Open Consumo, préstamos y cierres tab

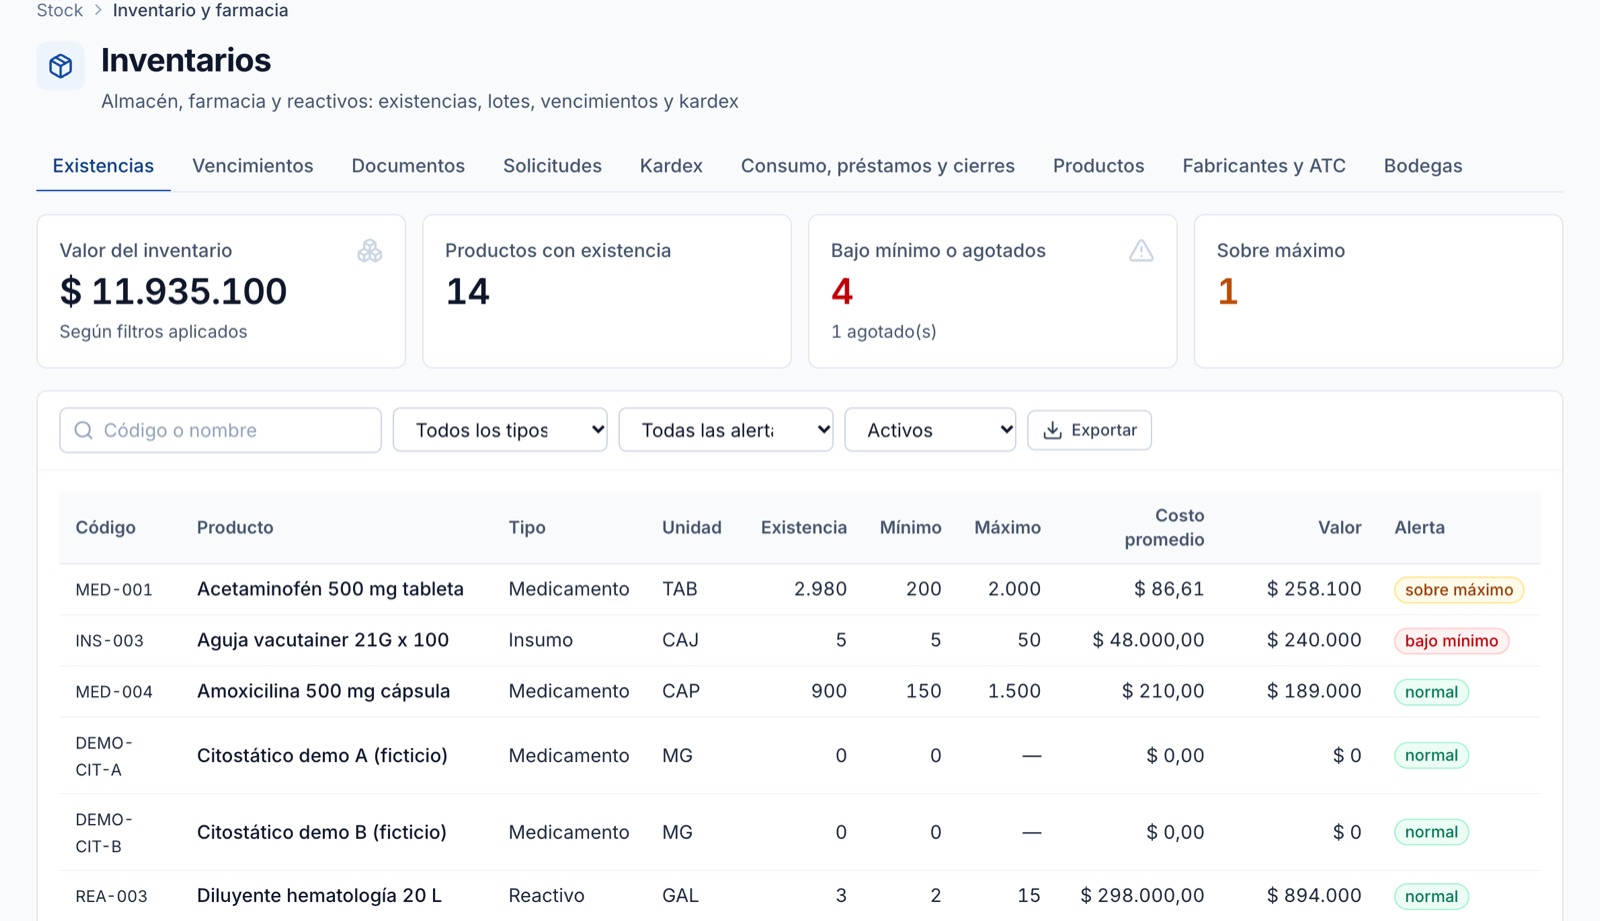coord(878,166)
